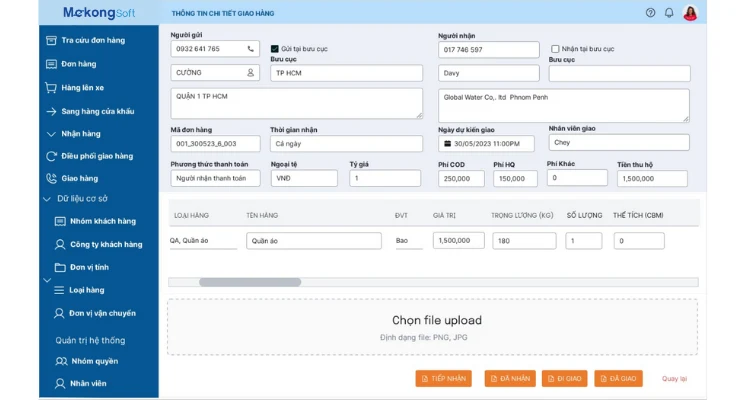
Task: Expand the Nhận hàng menu chevron
Action: point(51,134)
